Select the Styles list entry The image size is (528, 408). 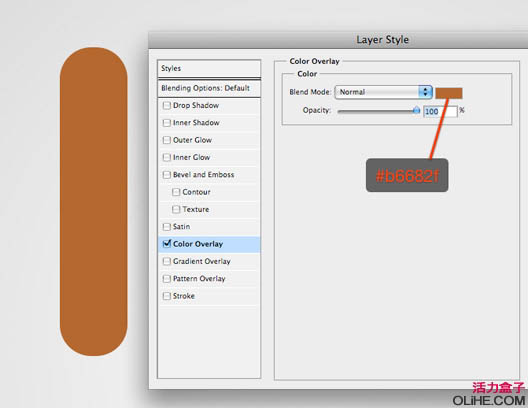(x=209, y=69)
